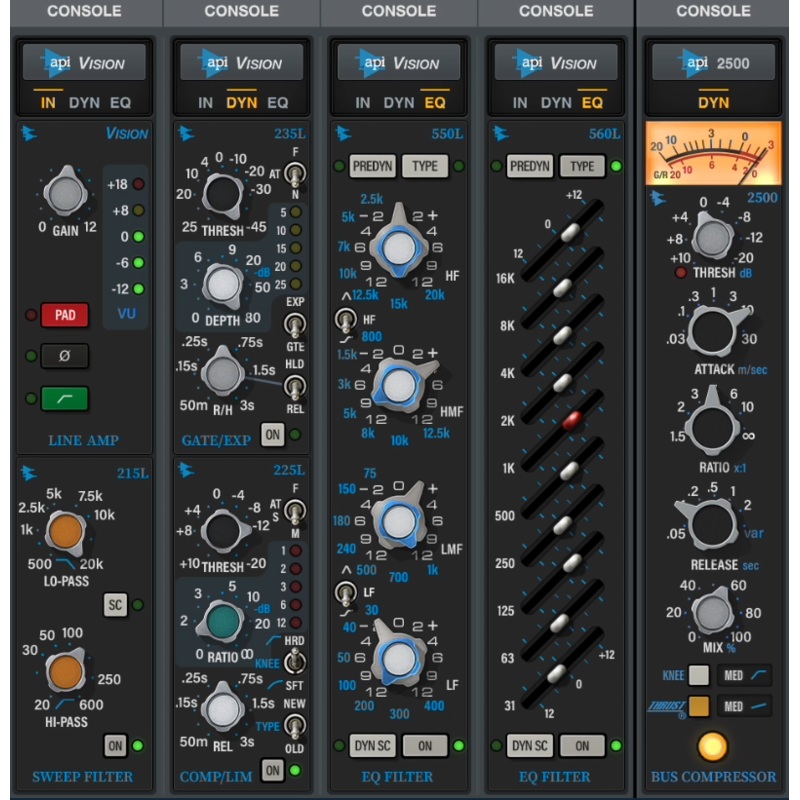The height and width of the screenshot is (800, 800).
Task: Flip the HF shelf/peak switch
Action: click(x=345, y=320)
